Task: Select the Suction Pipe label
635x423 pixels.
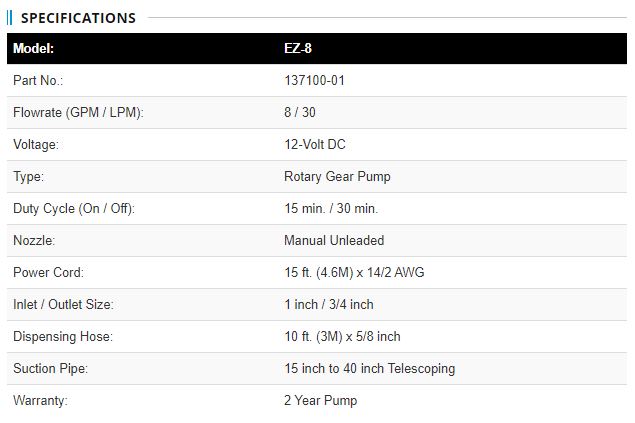Action: (x=50, y=368)
